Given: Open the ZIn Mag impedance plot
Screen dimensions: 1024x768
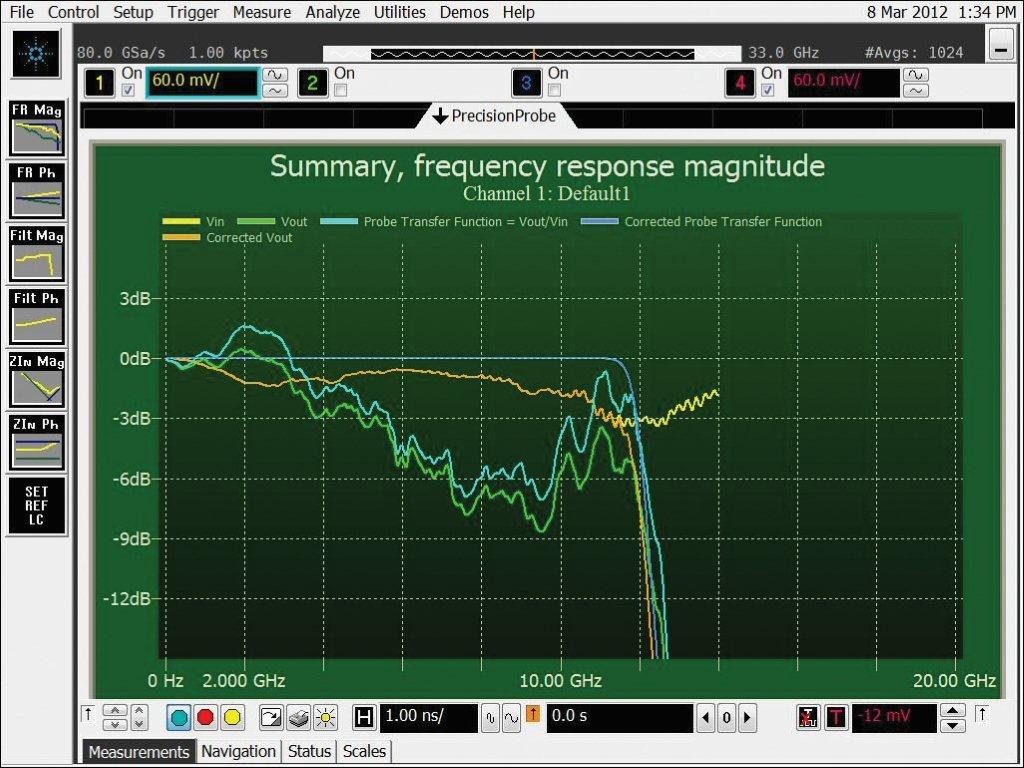Looking at the screenshot, I should coord(36,379).
